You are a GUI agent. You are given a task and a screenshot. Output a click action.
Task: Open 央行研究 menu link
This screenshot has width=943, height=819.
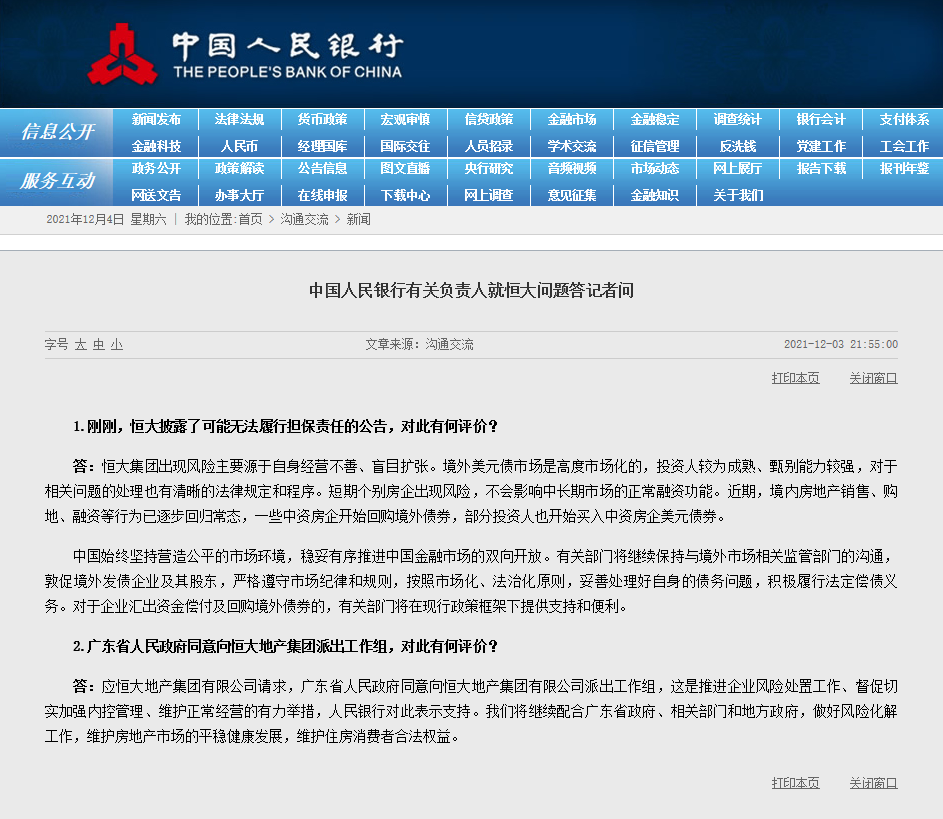point(489,168)
